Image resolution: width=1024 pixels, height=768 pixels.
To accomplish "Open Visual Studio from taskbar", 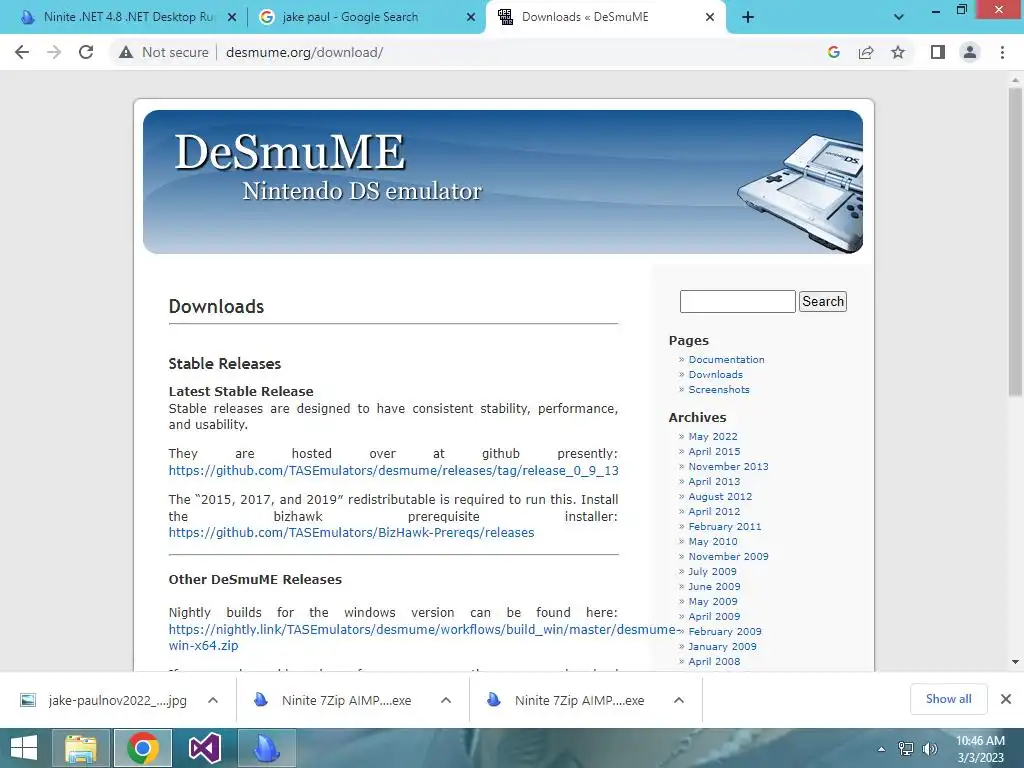I will (205, 748).
